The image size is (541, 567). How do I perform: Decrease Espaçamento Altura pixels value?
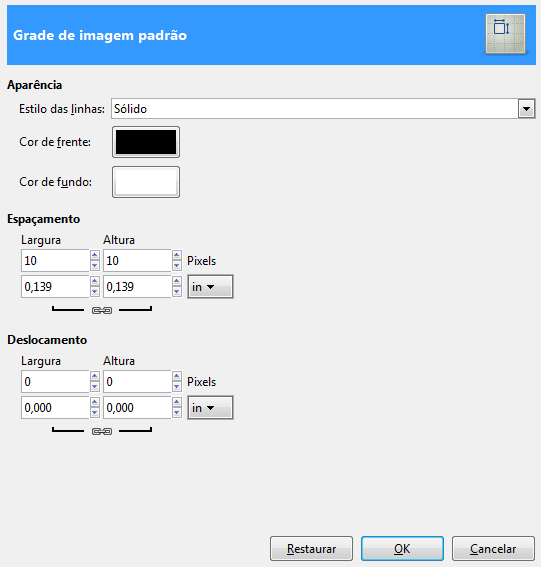point(177,266)
